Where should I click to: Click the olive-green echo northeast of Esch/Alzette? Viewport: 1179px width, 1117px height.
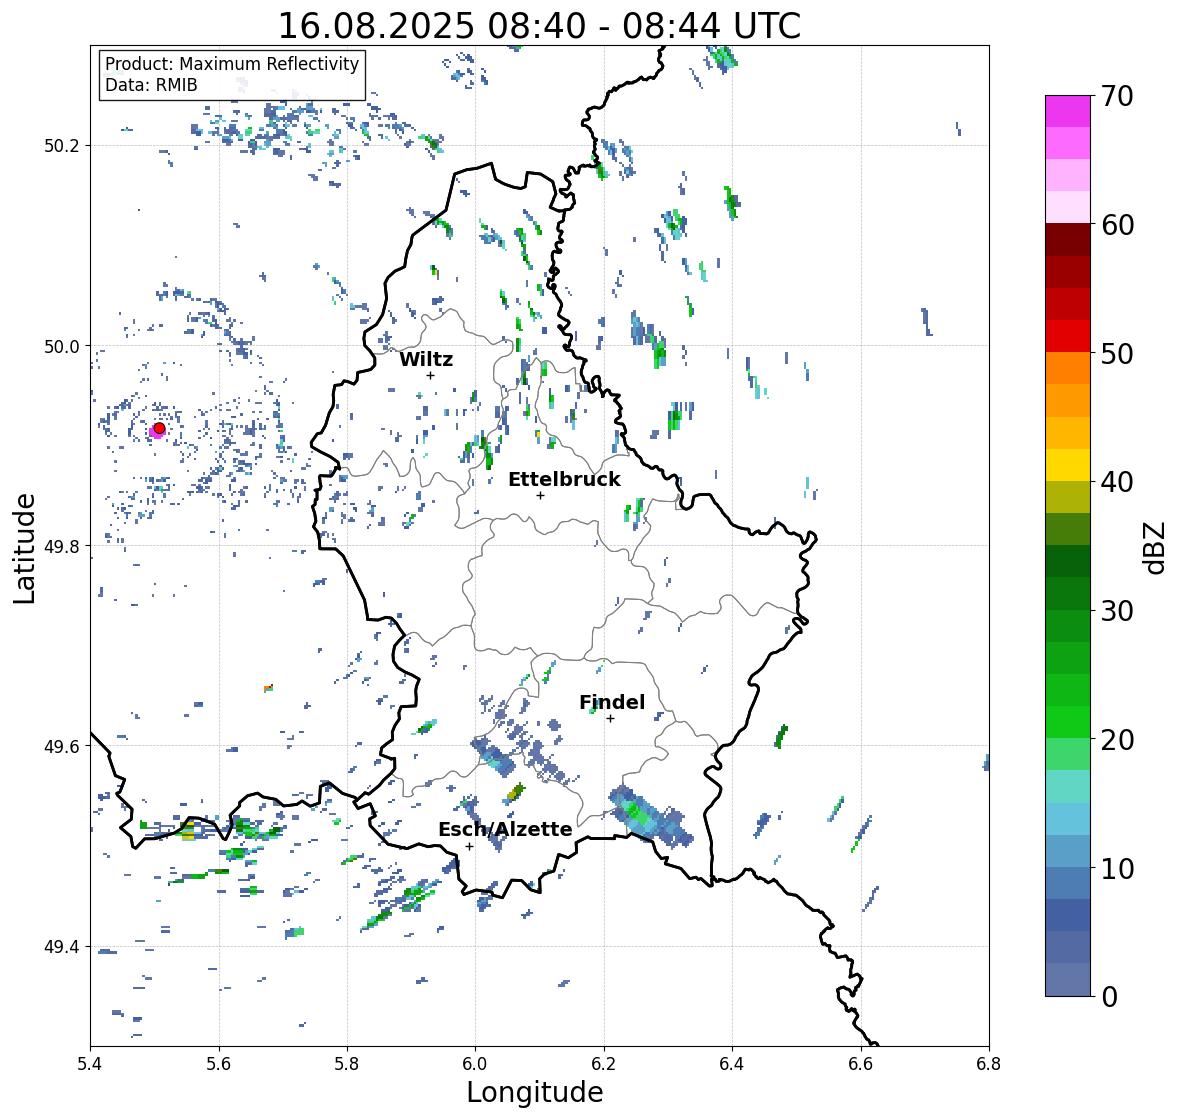point(516,792)
